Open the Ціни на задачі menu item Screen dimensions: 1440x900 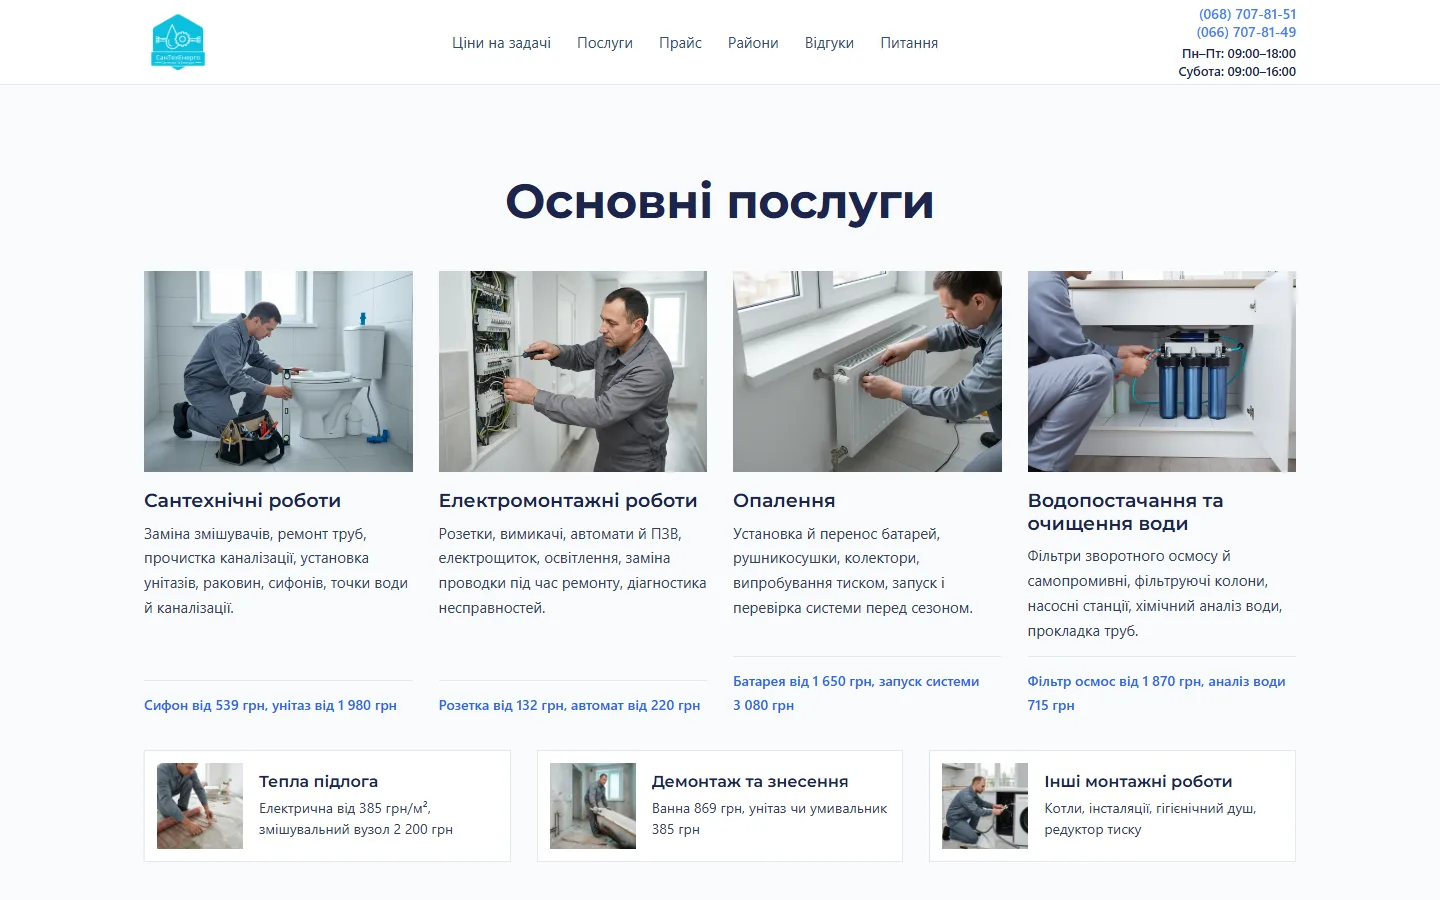pyautogui.click(x=501, y=43)
